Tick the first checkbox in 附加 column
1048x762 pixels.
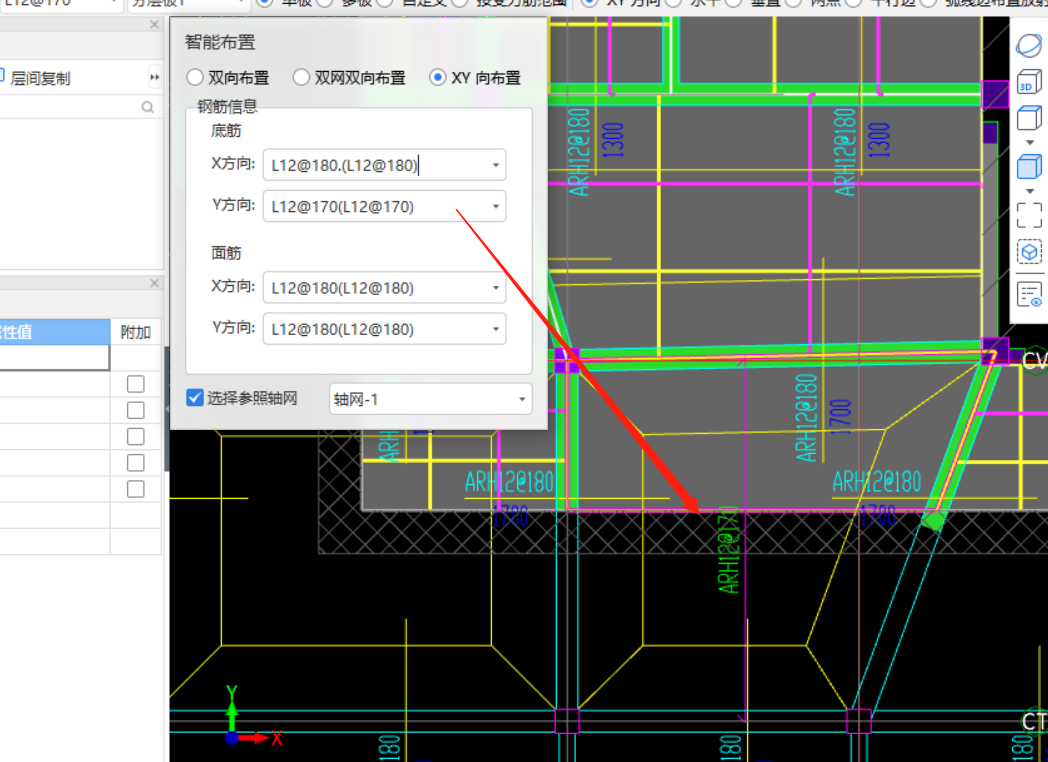pos(136,384)
